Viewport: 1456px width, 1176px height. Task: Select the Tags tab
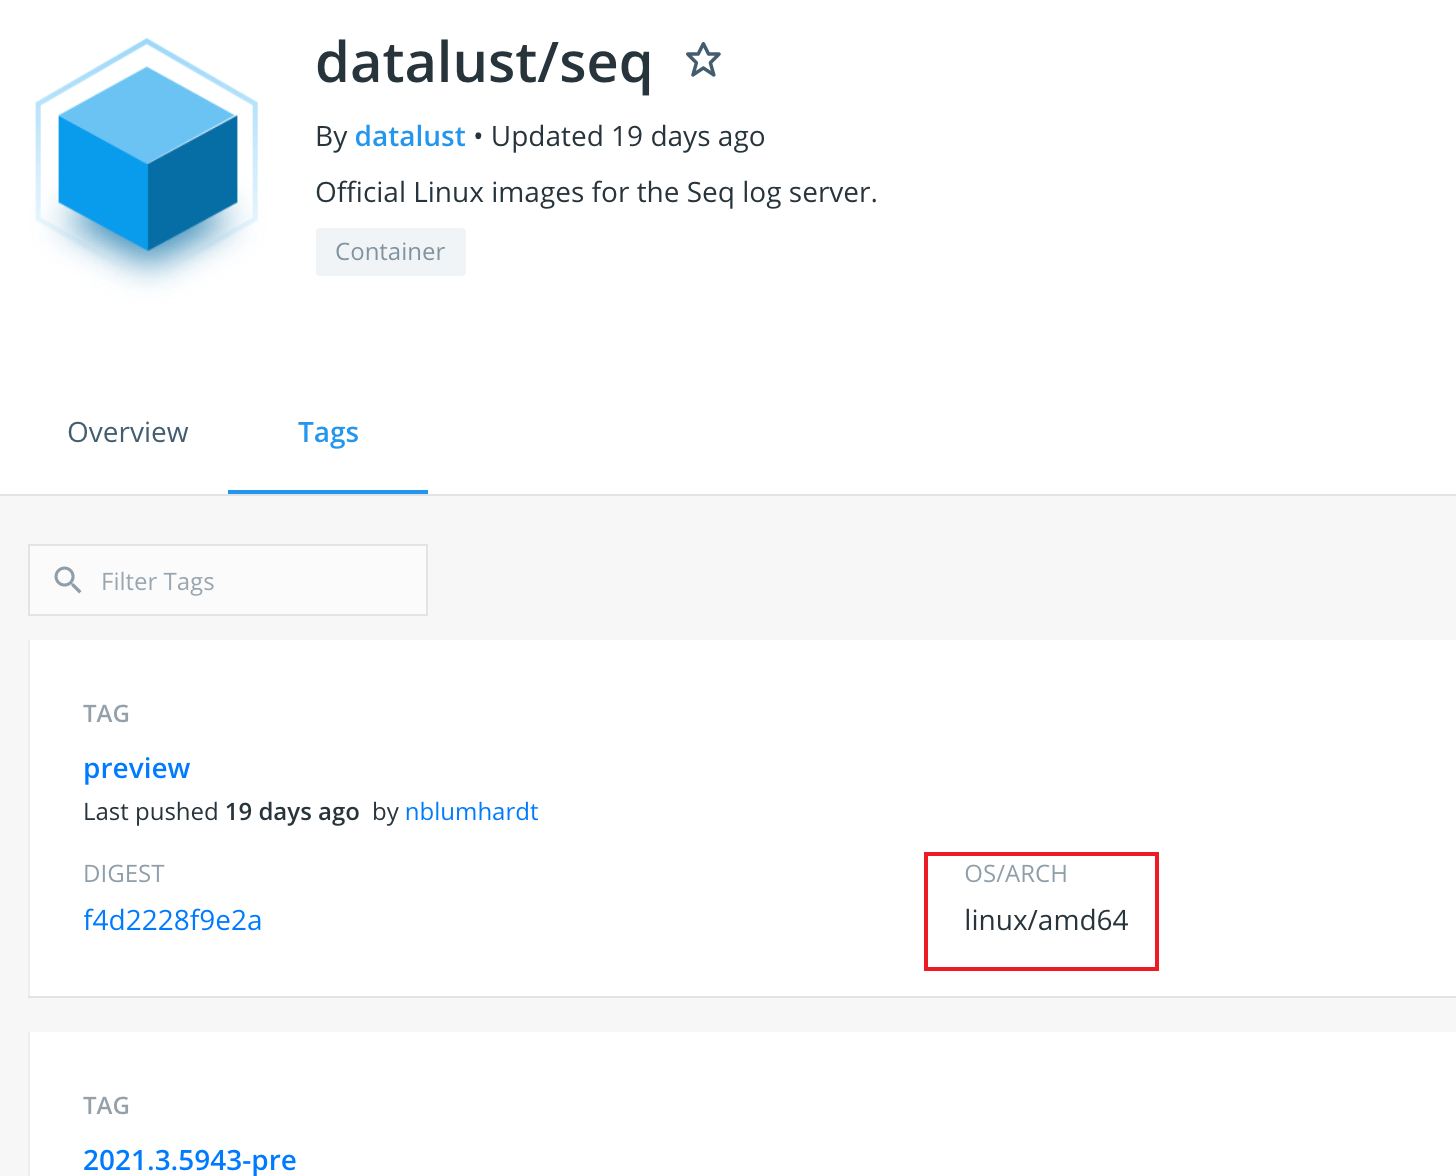[x=328, y=432]
